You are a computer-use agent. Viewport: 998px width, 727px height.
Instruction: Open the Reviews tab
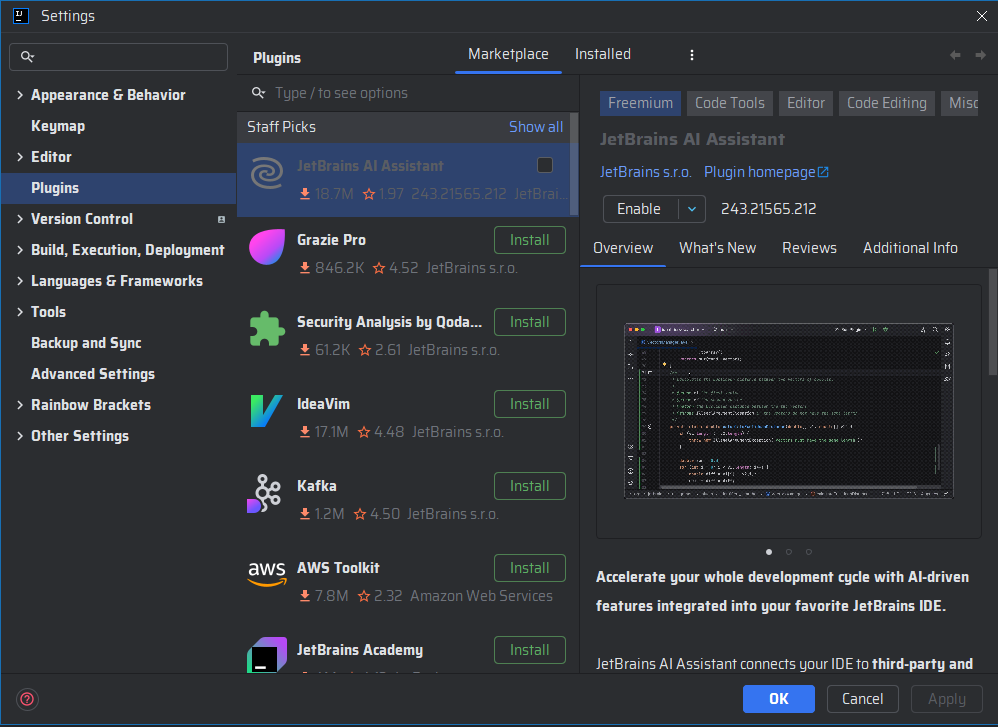coord(809,248)
